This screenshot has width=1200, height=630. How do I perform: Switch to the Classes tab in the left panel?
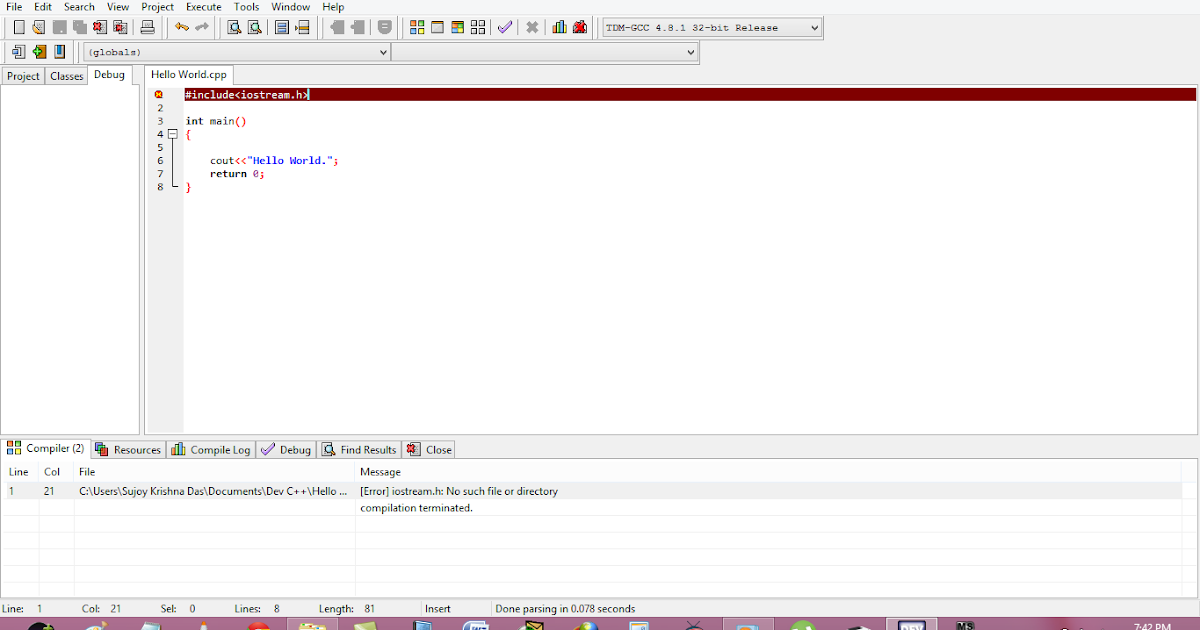click(x=67, y=76)
